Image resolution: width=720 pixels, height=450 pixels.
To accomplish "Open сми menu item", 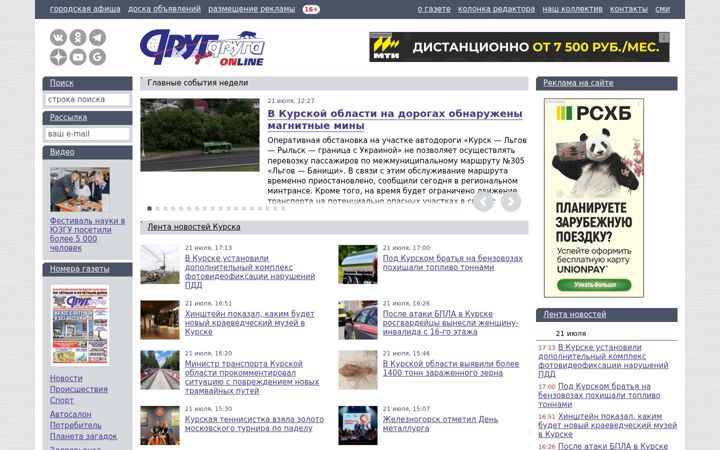I will [x=662, y=9].
